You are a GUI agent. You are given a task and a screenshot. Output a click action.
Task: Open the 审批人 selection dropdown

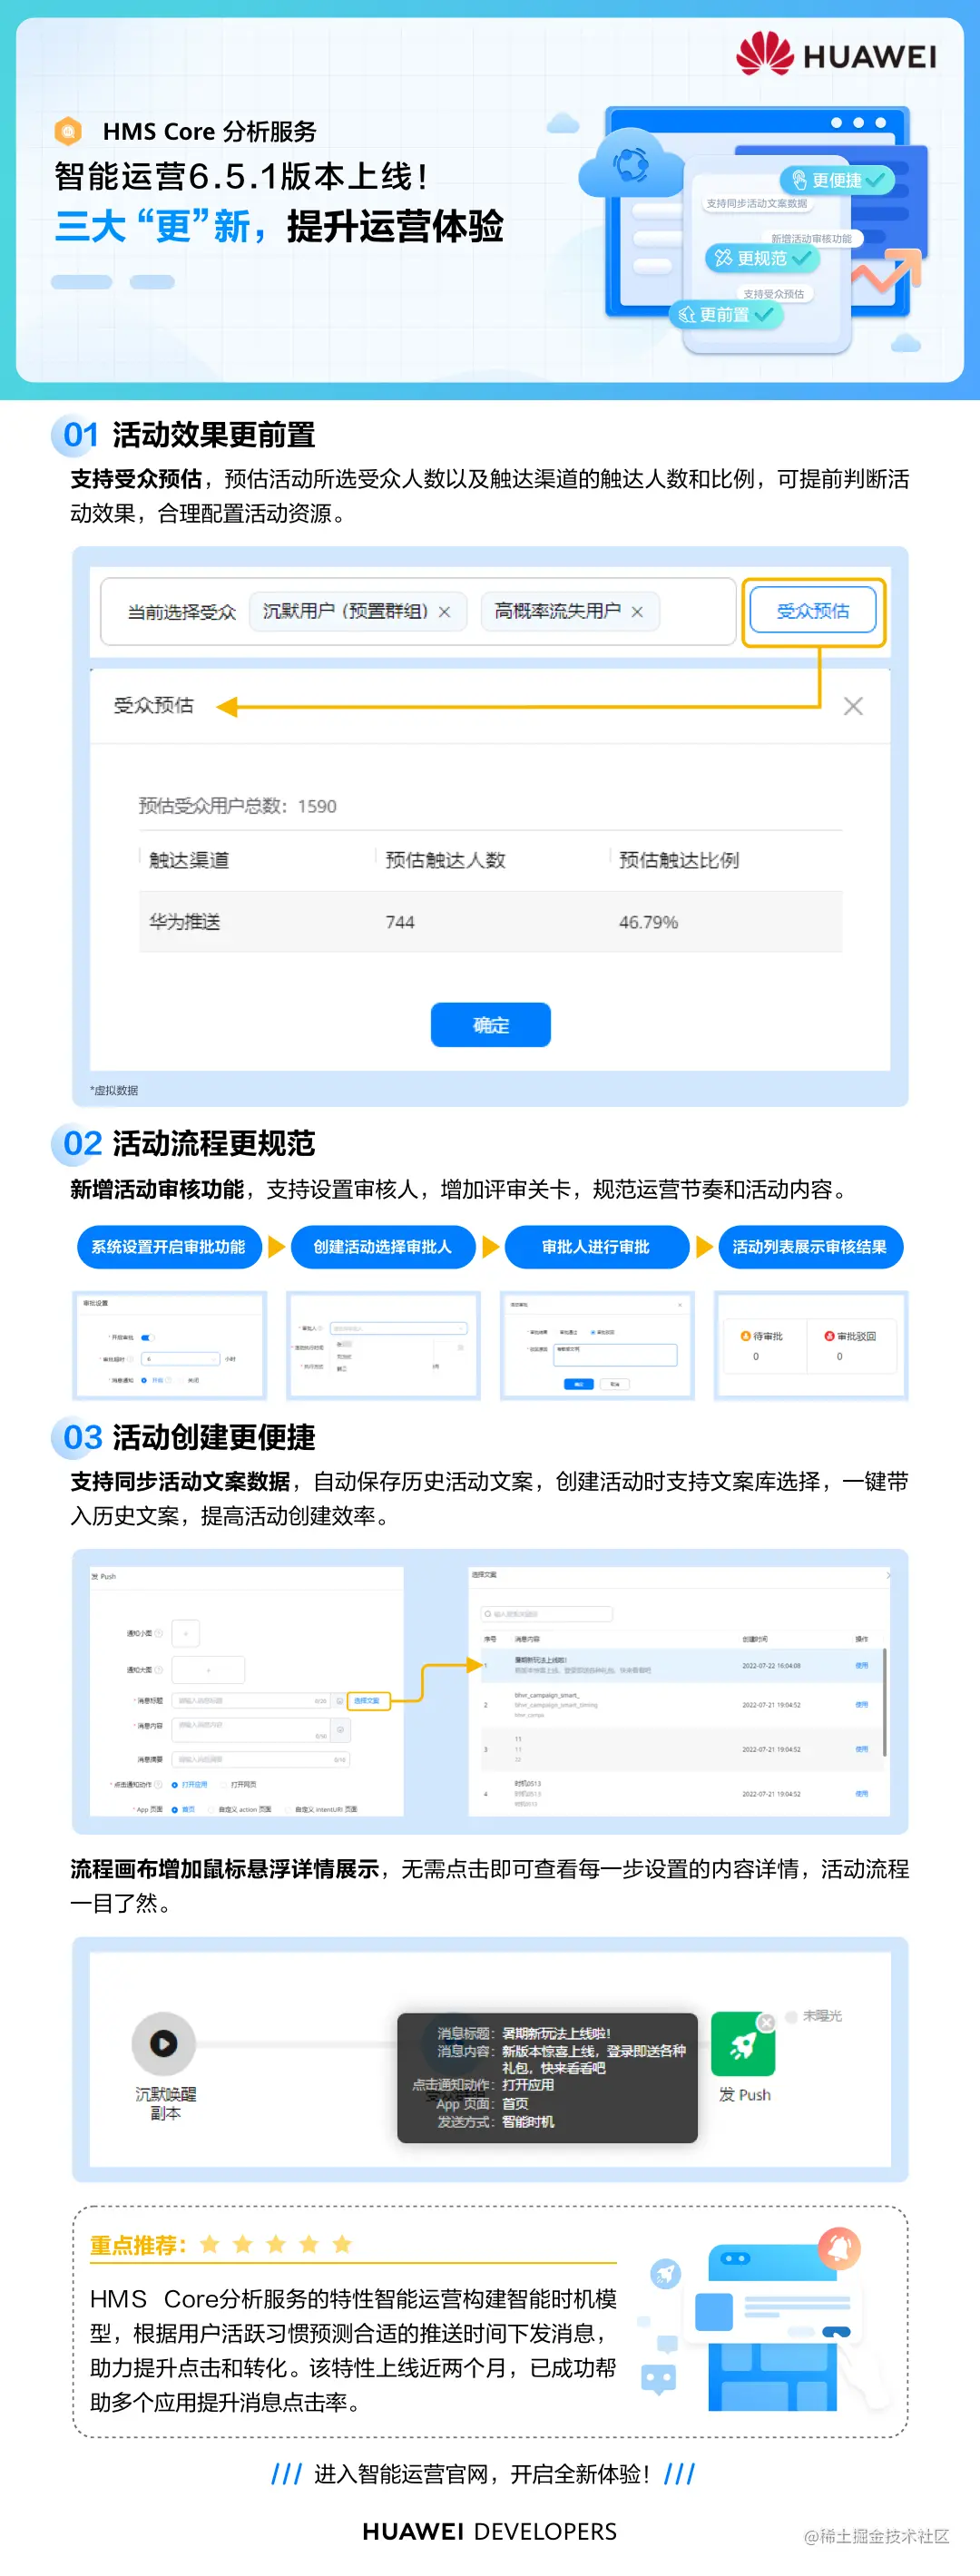pos(398,1328)
